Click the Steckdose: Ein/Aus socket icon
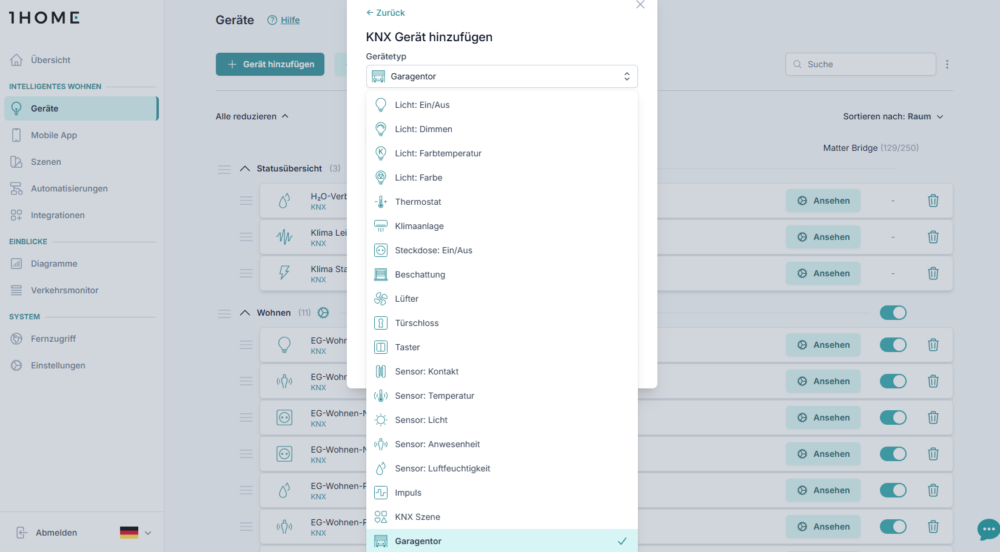This screenshot has width=1000, height=552. tap(381, 250)
